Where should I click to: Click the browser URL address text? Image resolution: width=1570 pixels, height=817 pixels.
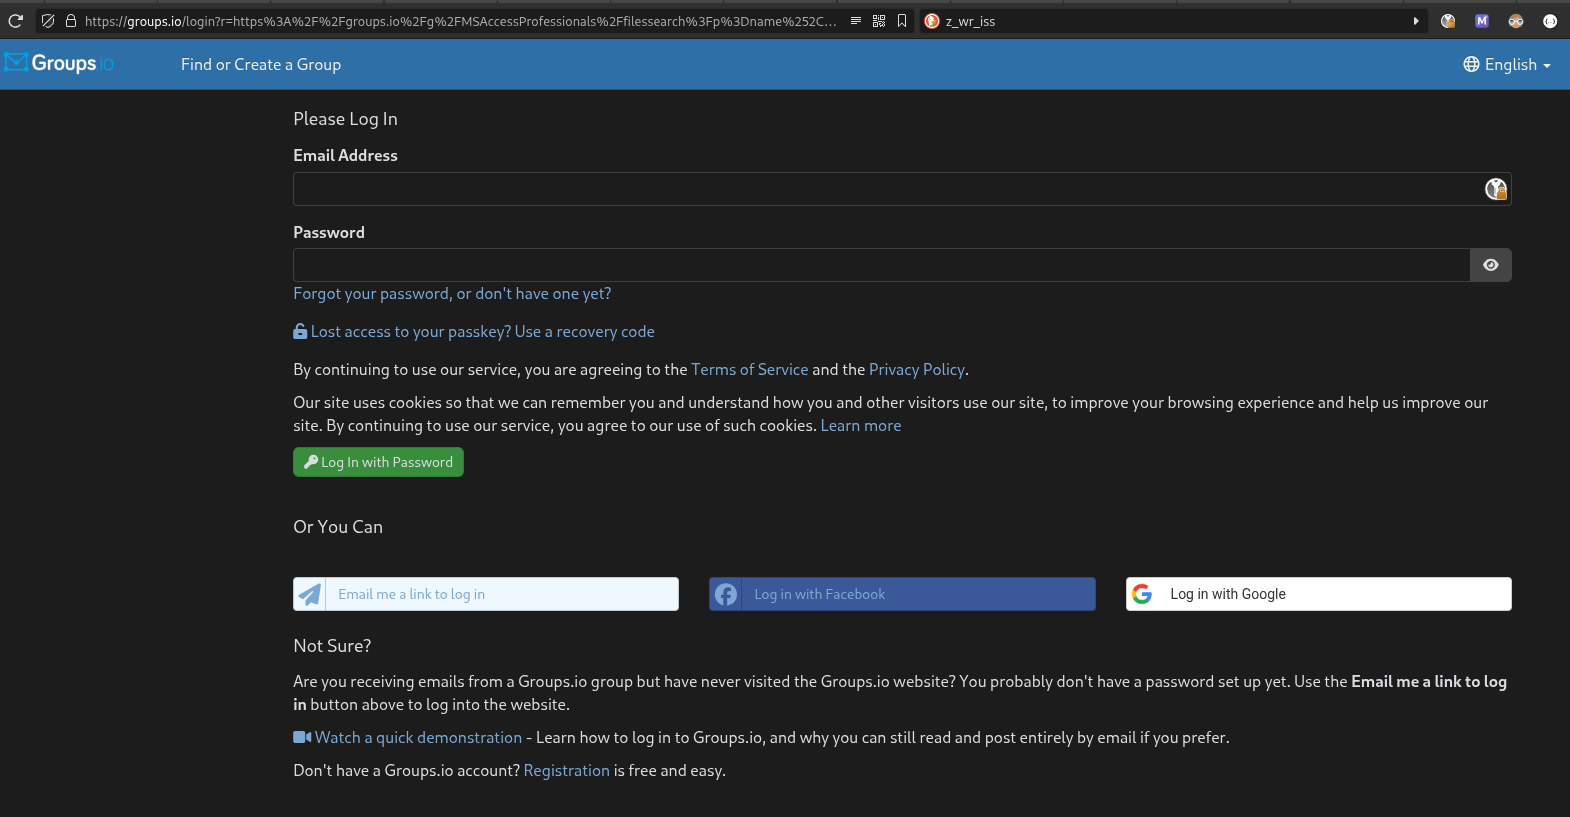(x=460, y=21)
